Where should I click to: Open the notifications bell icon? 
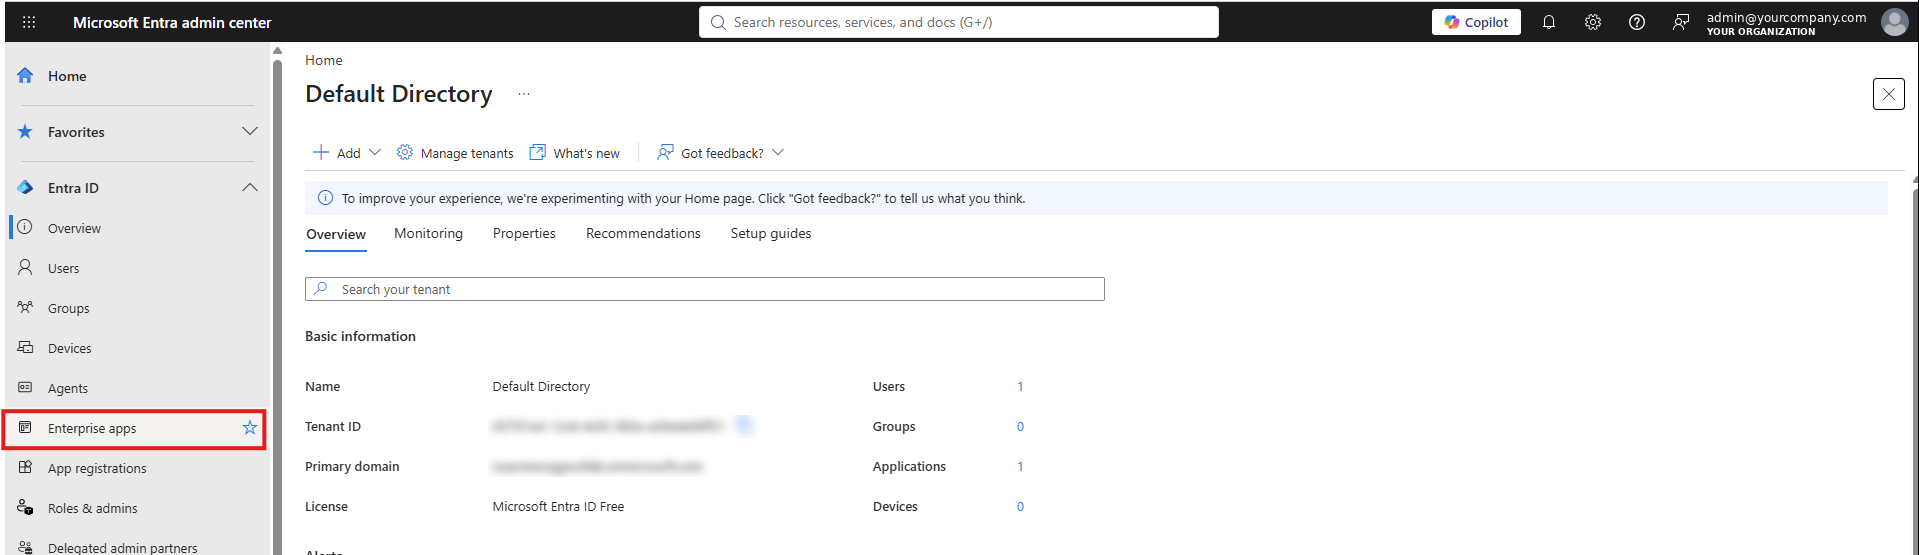[x=1549, y=22]
